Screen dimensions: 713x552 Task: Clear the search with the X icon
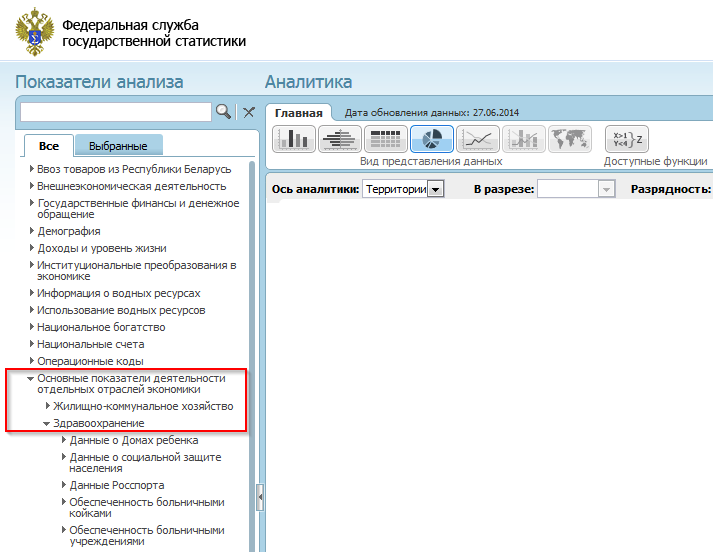point(249,112)
